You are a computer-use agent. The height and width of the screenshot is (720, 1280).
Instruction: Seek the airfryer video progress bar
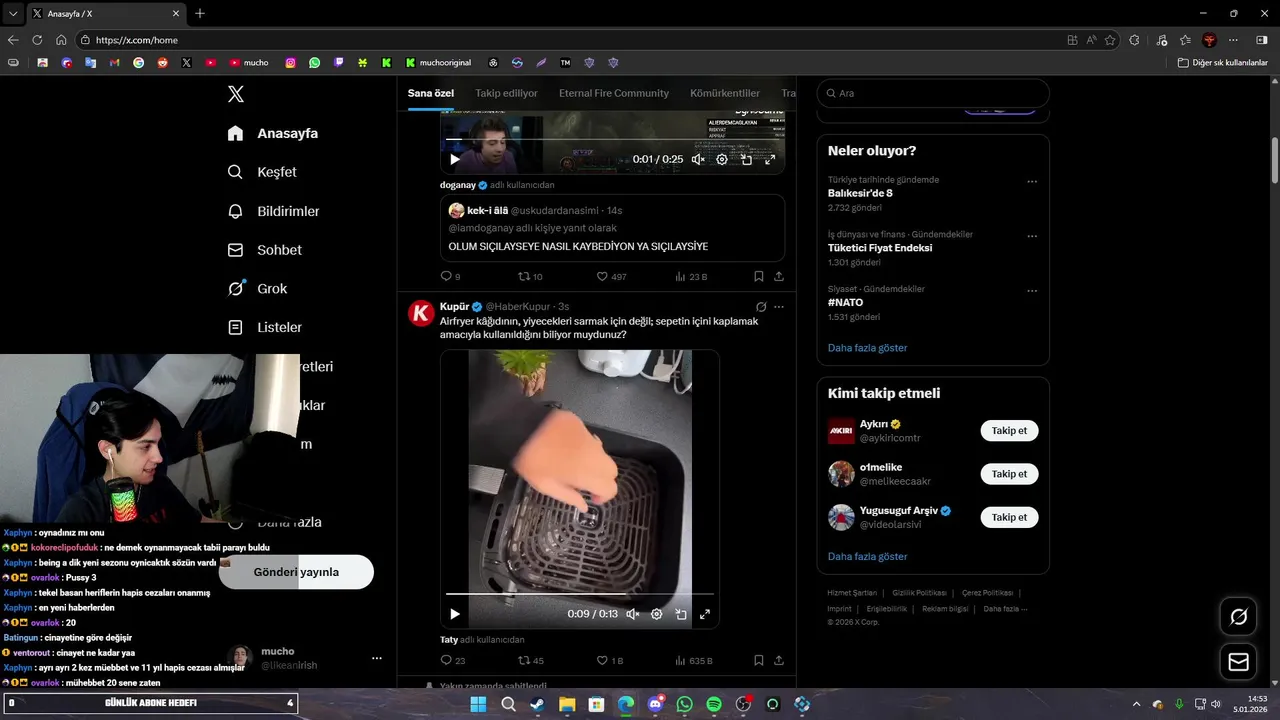pos(580,594)
